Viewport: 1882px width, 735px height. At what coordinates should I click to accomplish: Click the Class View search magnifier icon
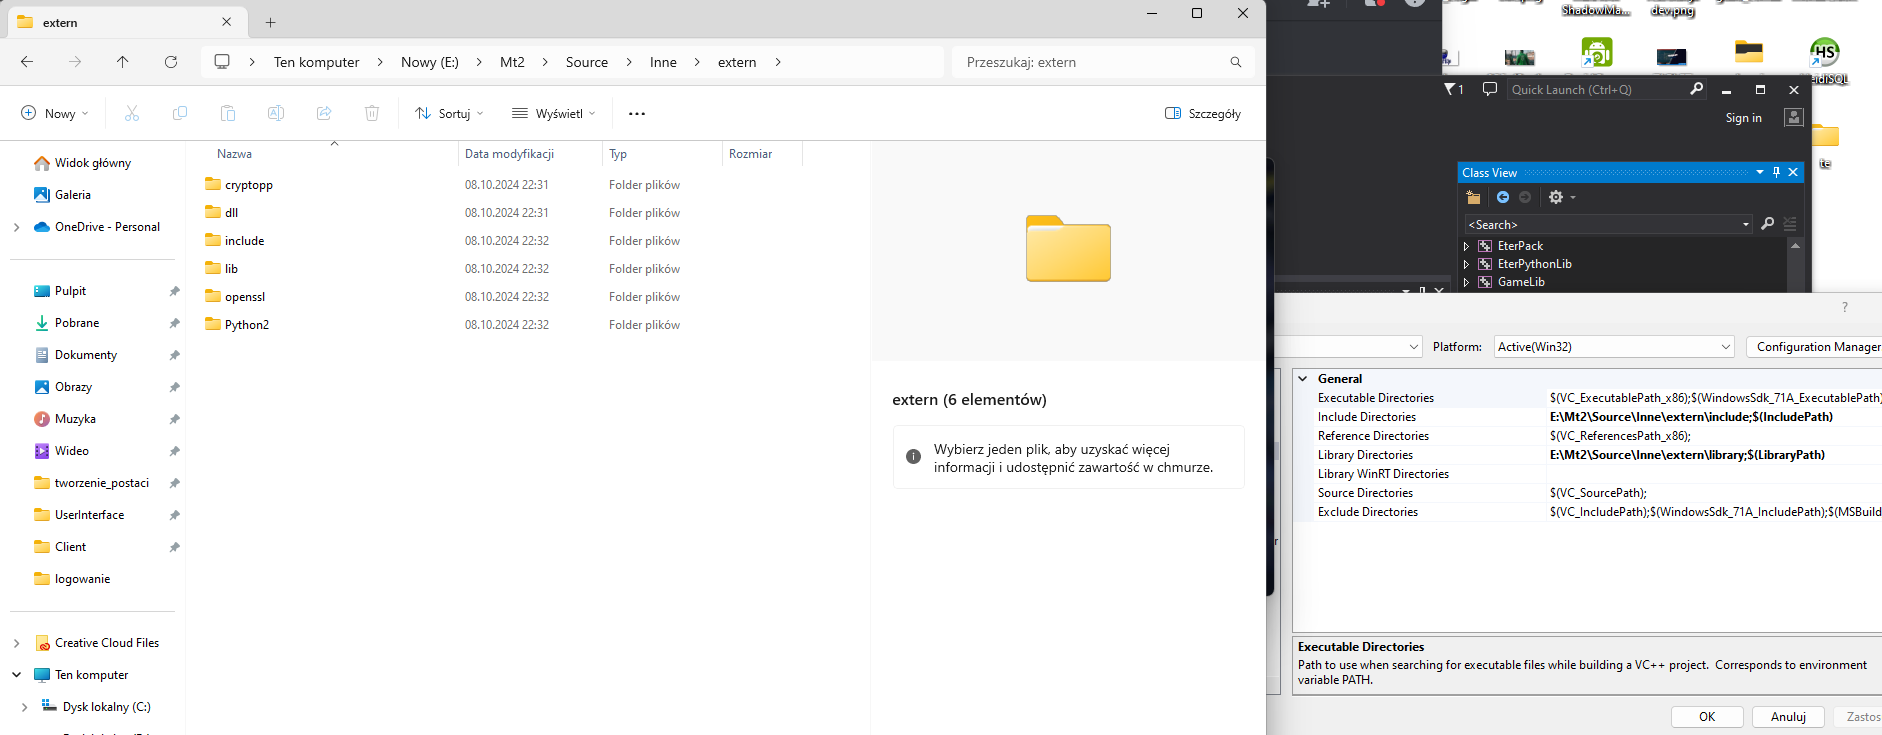coord(1767,224)
